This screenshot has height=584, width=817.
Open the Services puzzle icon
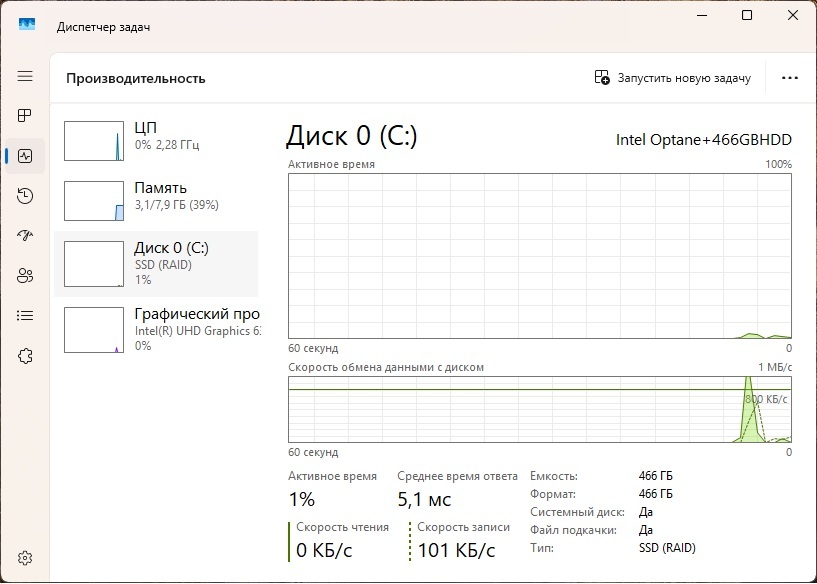coord(25,356)
